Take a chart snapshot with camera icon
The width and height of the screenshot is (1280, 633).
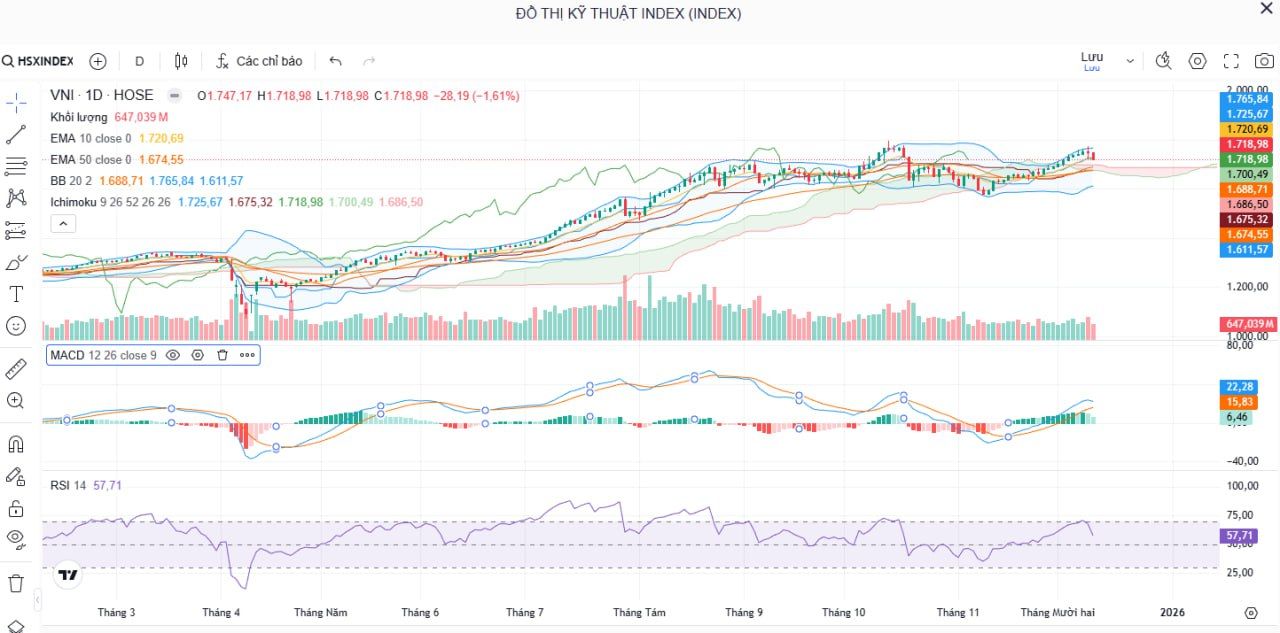1264,61
